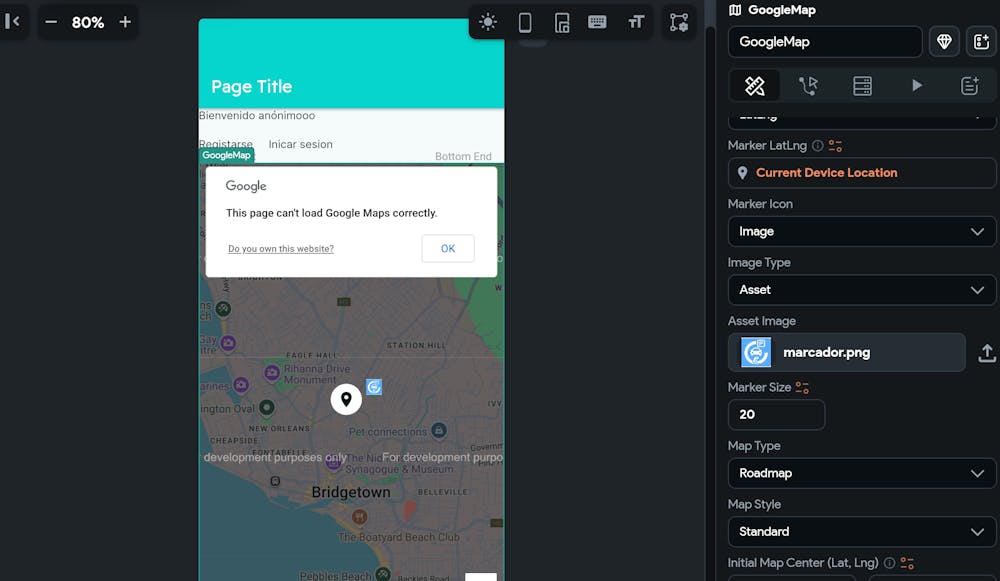Screen dimensions: 1000x581
Task: Open the Marker Icon dropdown
Action: point(862,232)
